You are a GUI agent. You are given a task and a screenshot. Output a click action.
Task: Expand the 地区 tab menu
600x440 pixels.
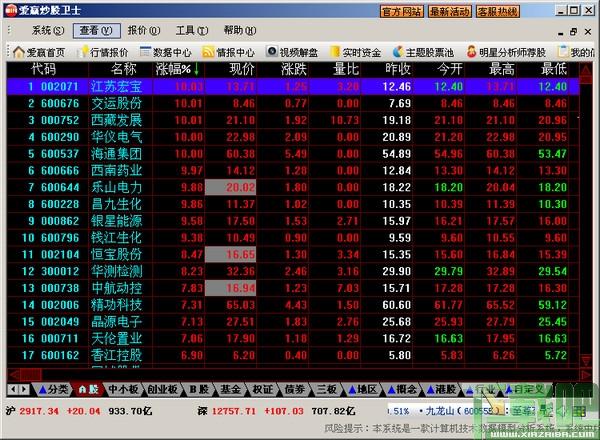point(362,389)
